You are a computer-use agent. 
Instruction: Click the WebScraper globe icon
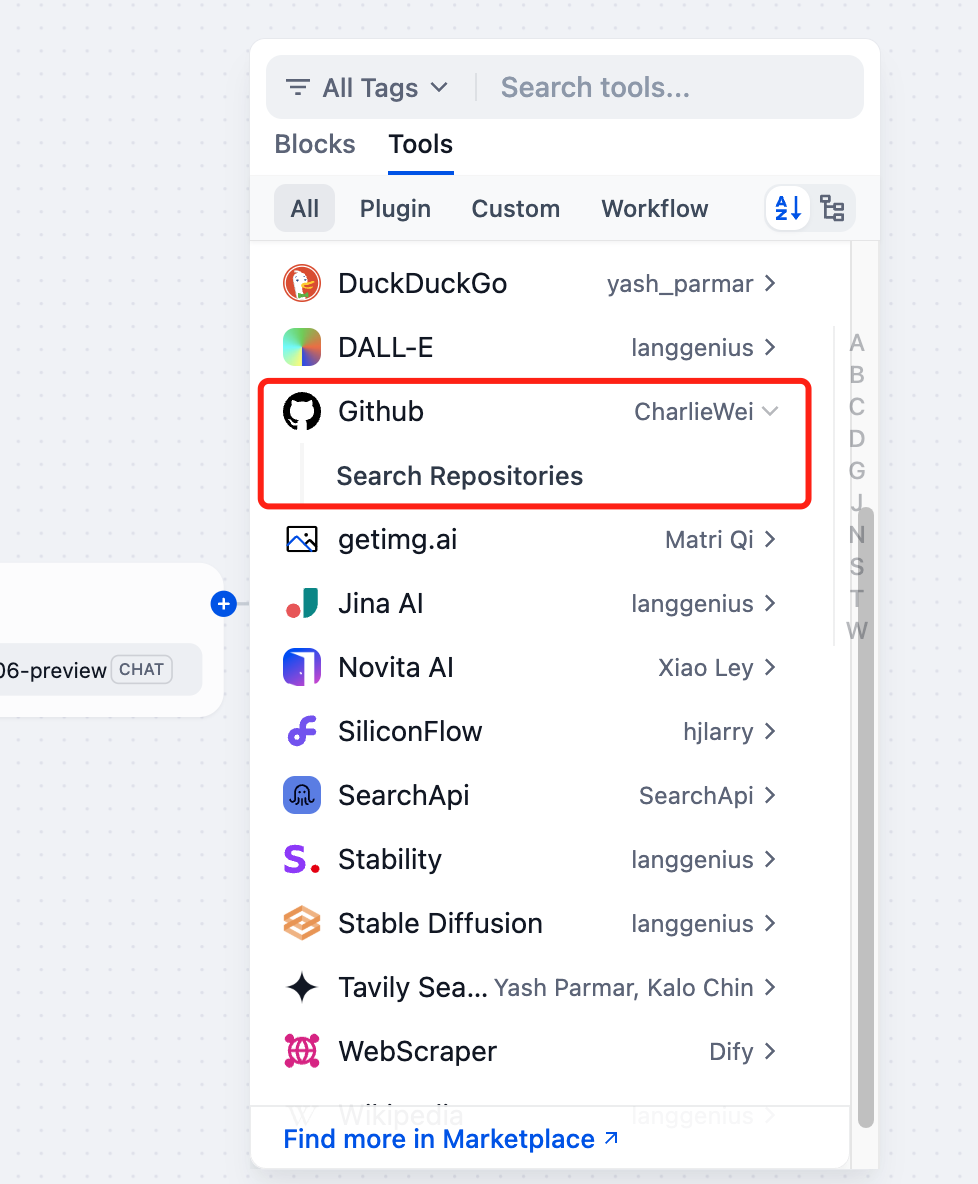(301, 1051)
